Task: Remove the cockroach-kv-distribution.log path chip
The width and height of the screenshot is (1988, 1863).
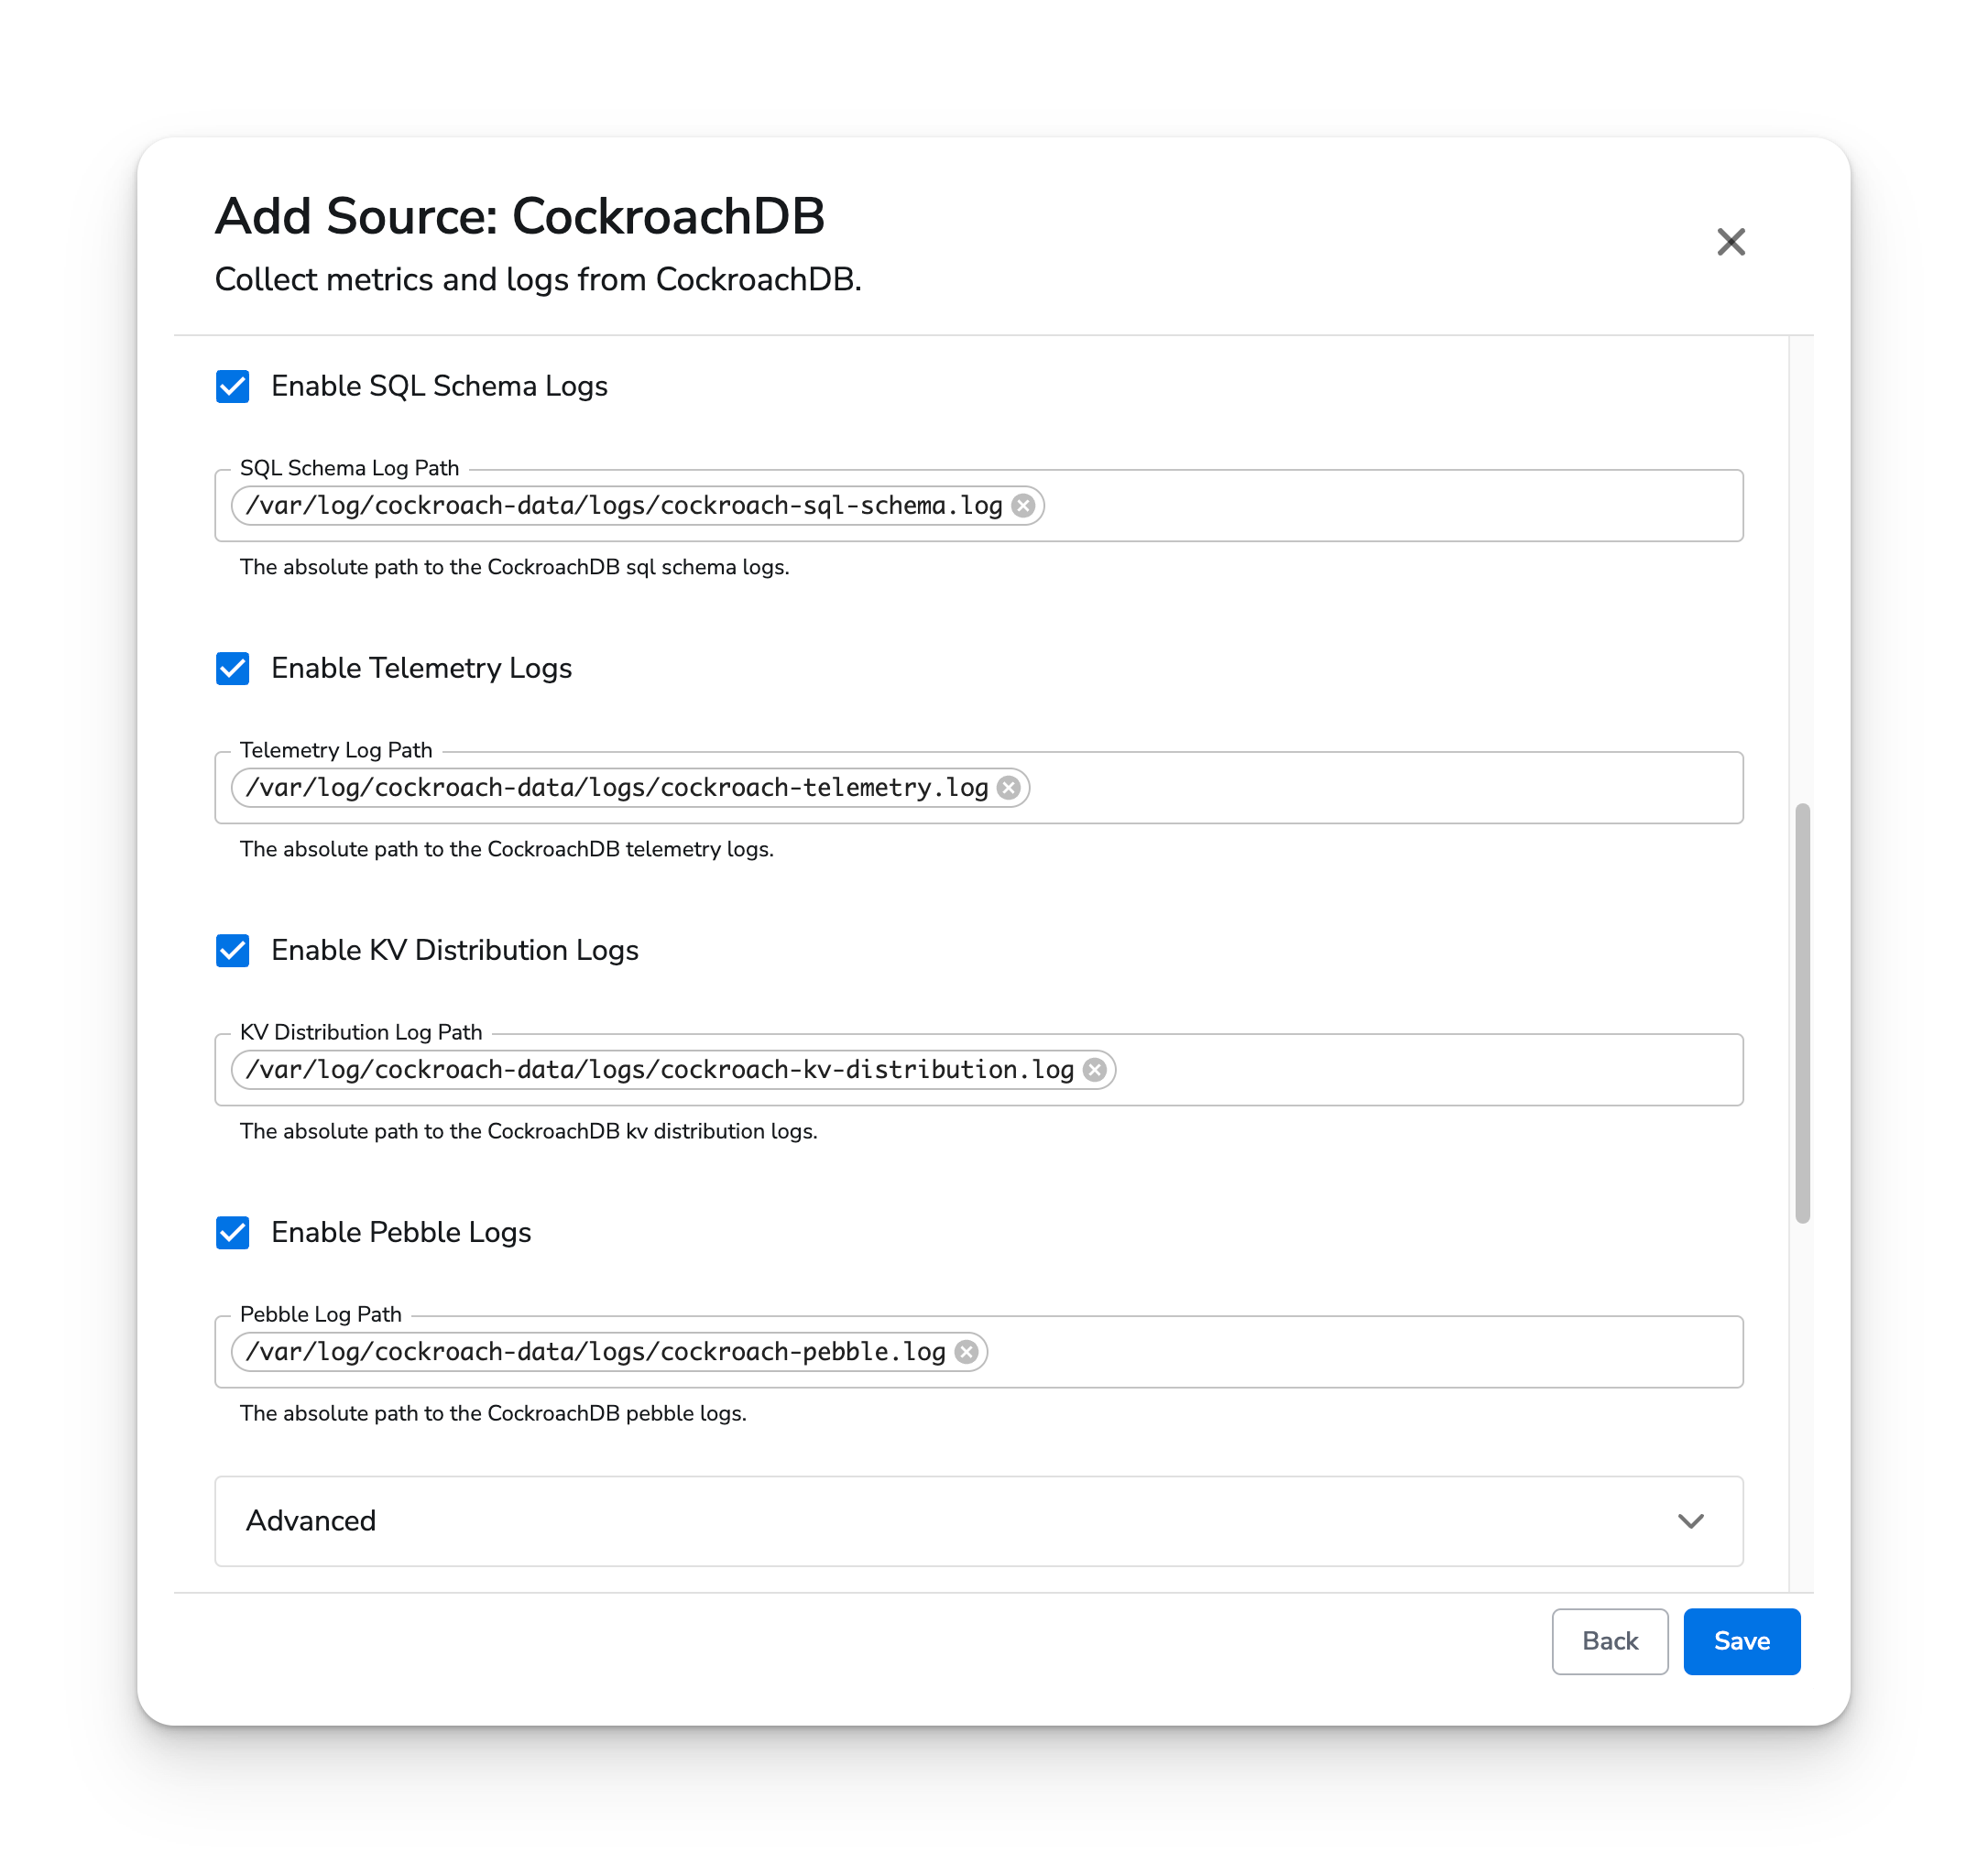Action: 1095,1070
